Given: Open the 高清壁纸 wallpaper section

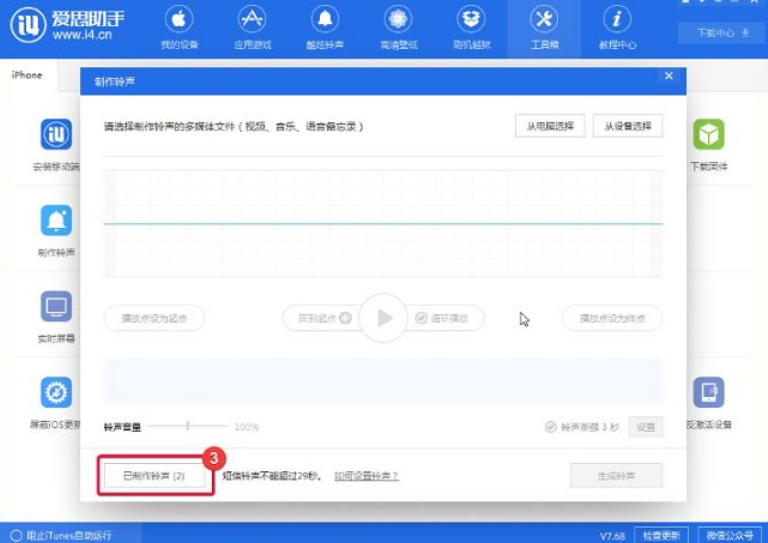Looking at the screenshot, I should coord(398,29).
